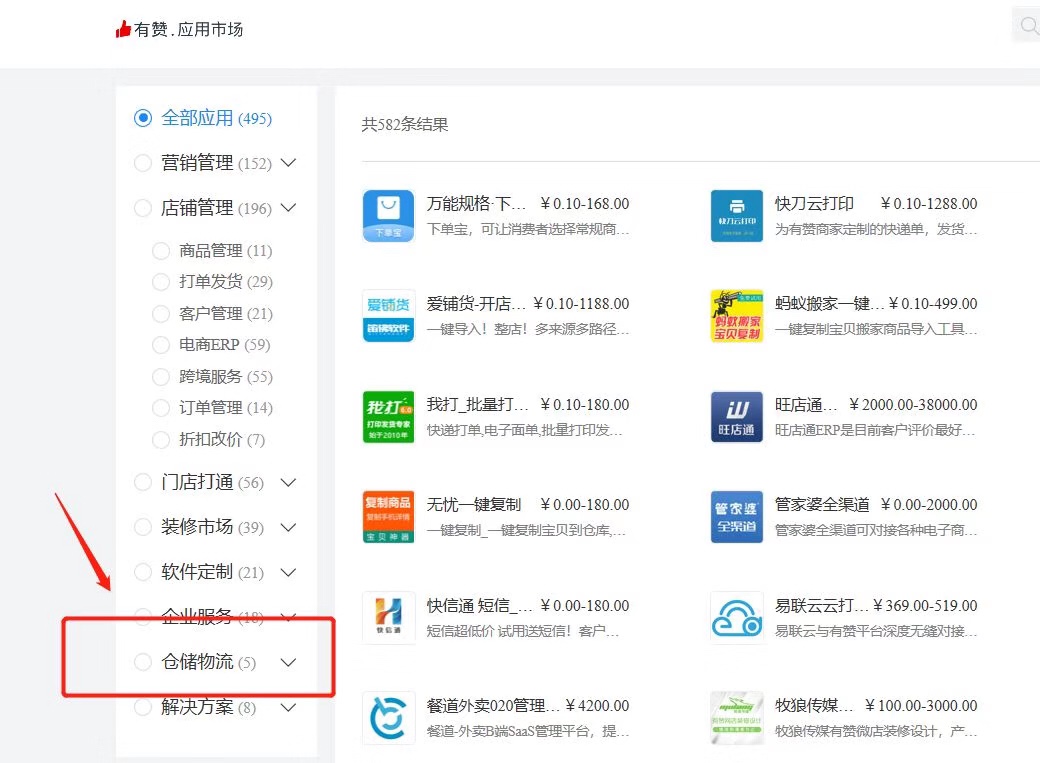This screenshot has height=763, width=1040.
Task: Select the 折扣改价 radio button
Action: click(161, 439)
